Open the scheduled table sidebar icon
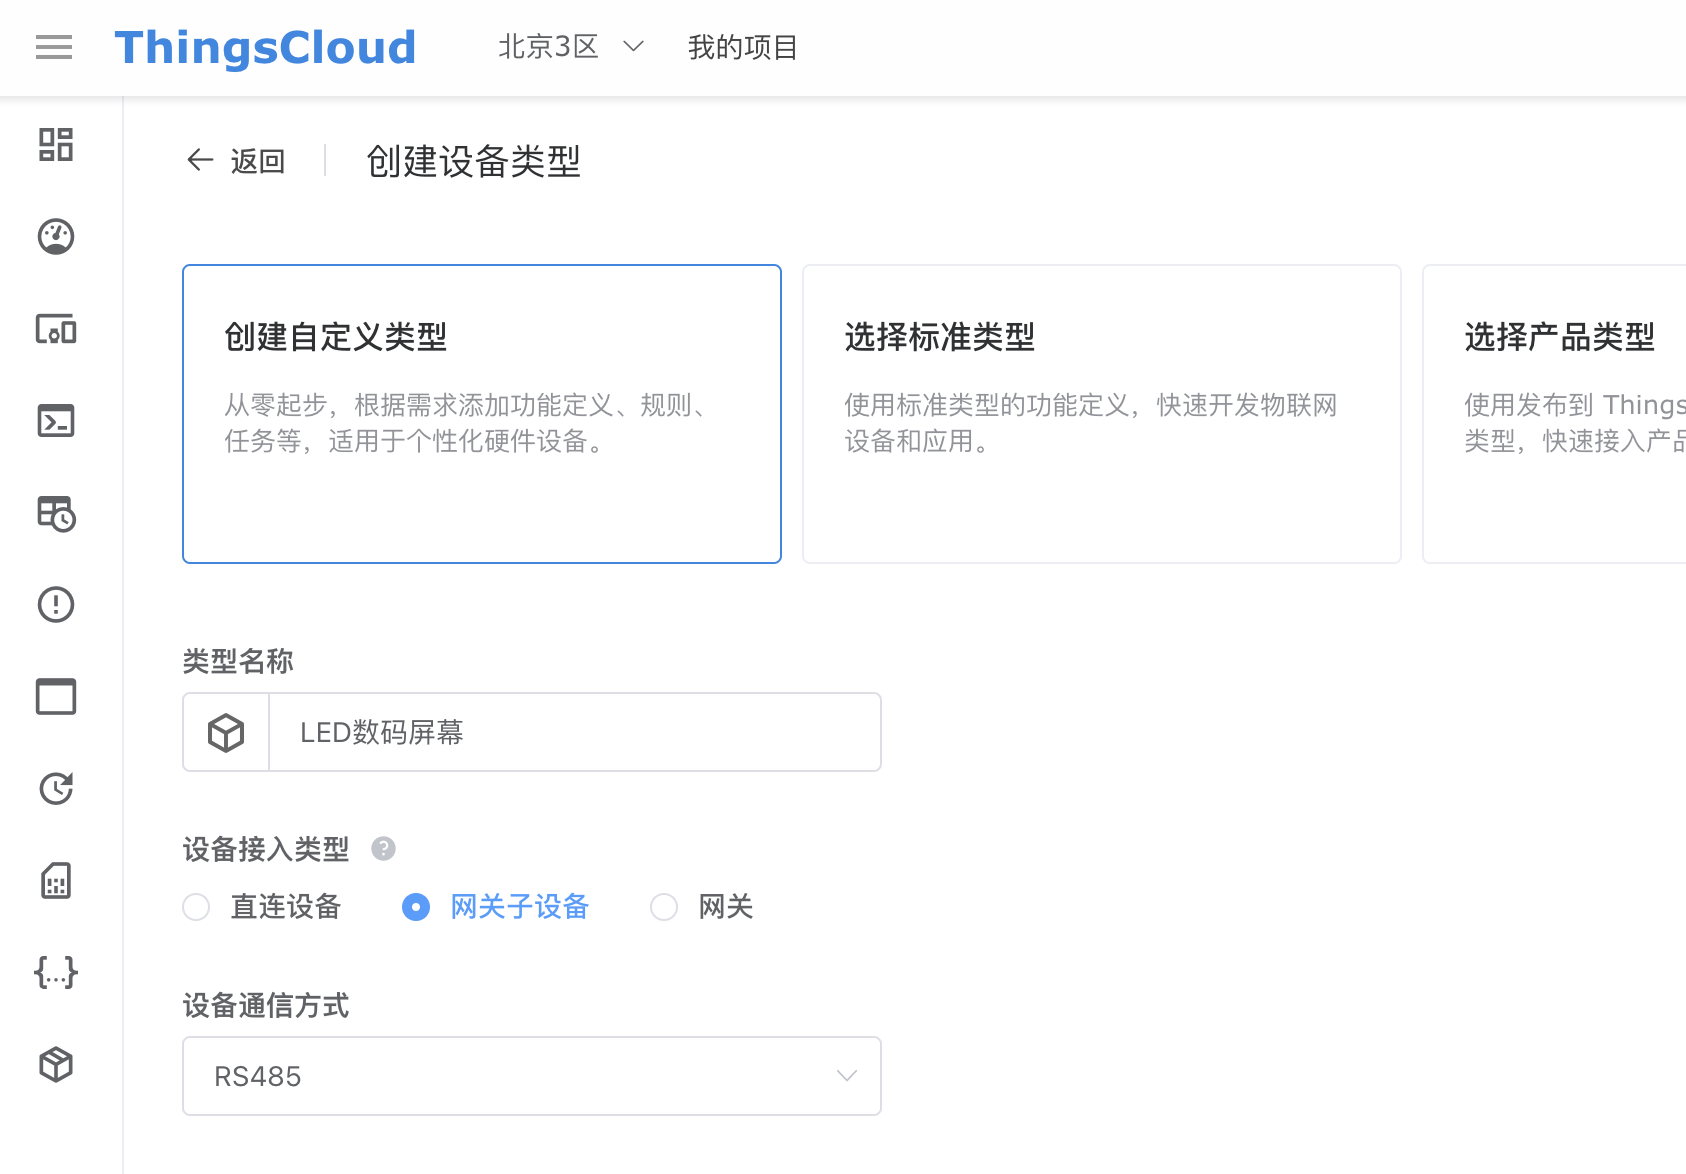The width and height of the screenshot is (1686, 1174). point(56,513)
